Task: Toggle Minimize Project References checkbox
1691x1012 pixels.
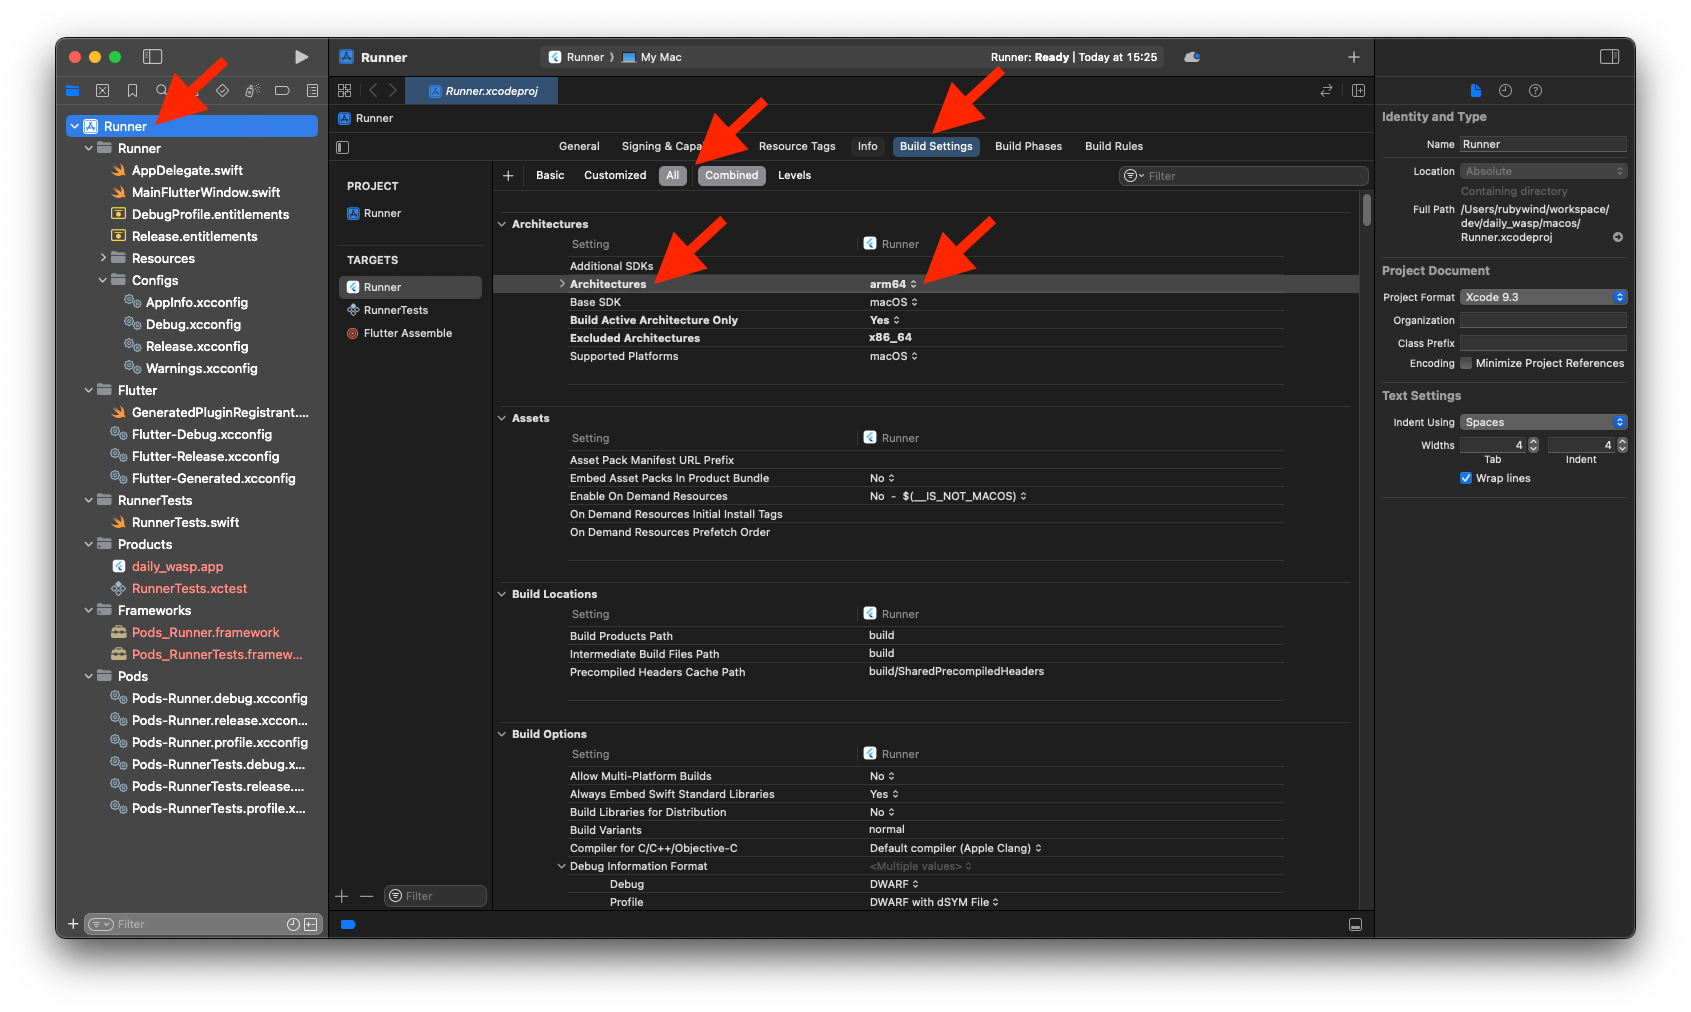Action: coord(1466,363)
